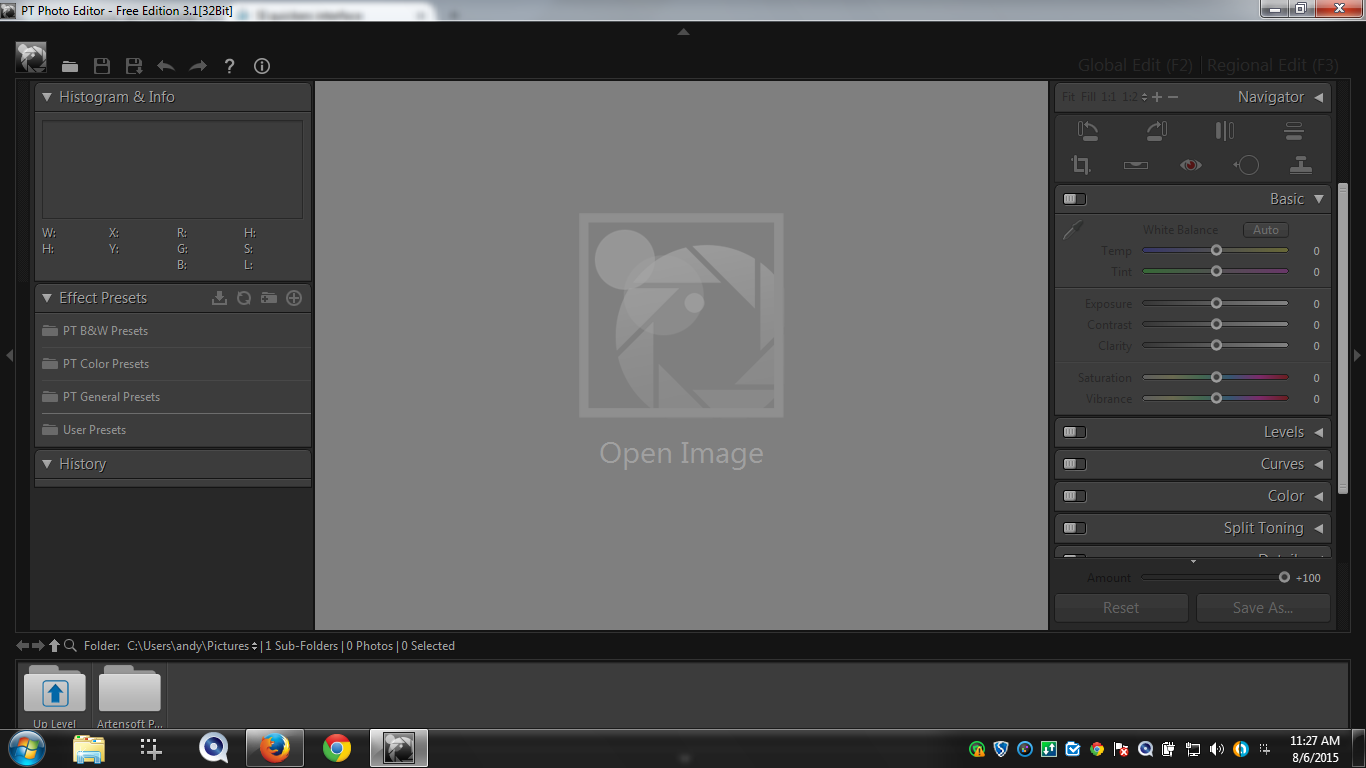Image resolution: width=1366 pixels, height=768 pixels.
Task: Select the Crop tool
Action: [x=1081, y=165]
